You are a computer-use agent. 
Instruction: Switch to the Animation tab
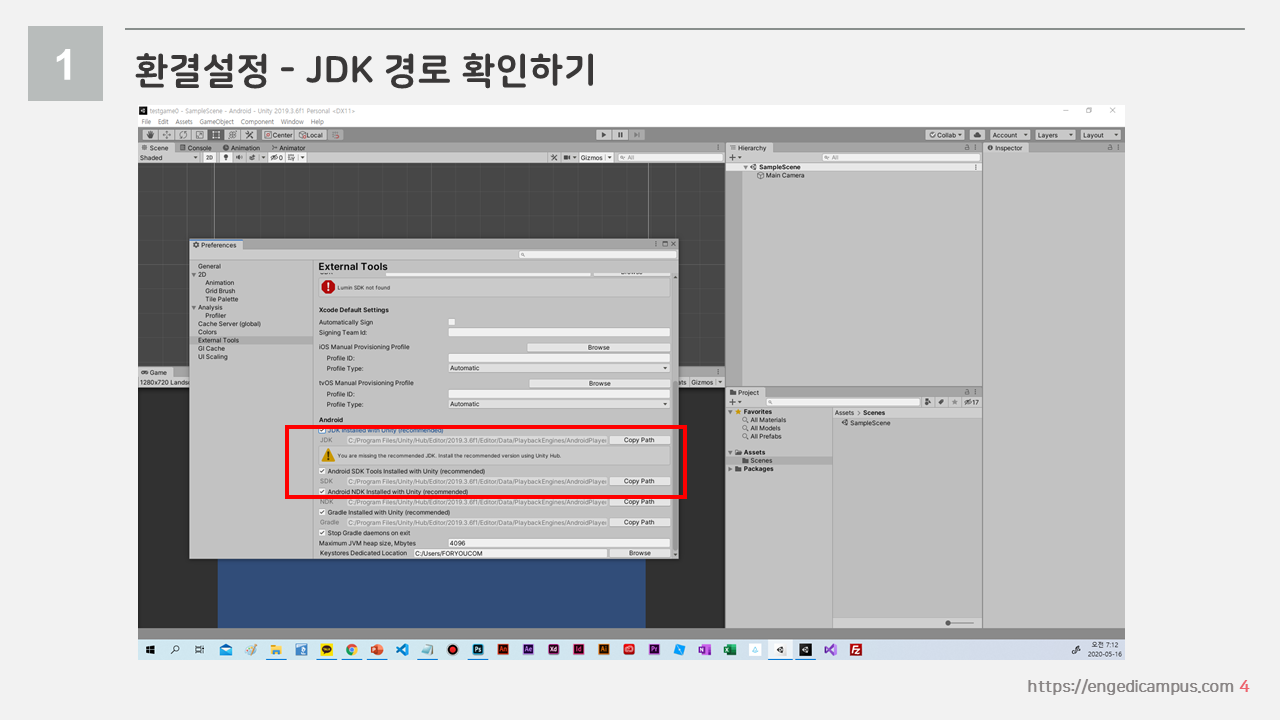[x=242, y=148]
